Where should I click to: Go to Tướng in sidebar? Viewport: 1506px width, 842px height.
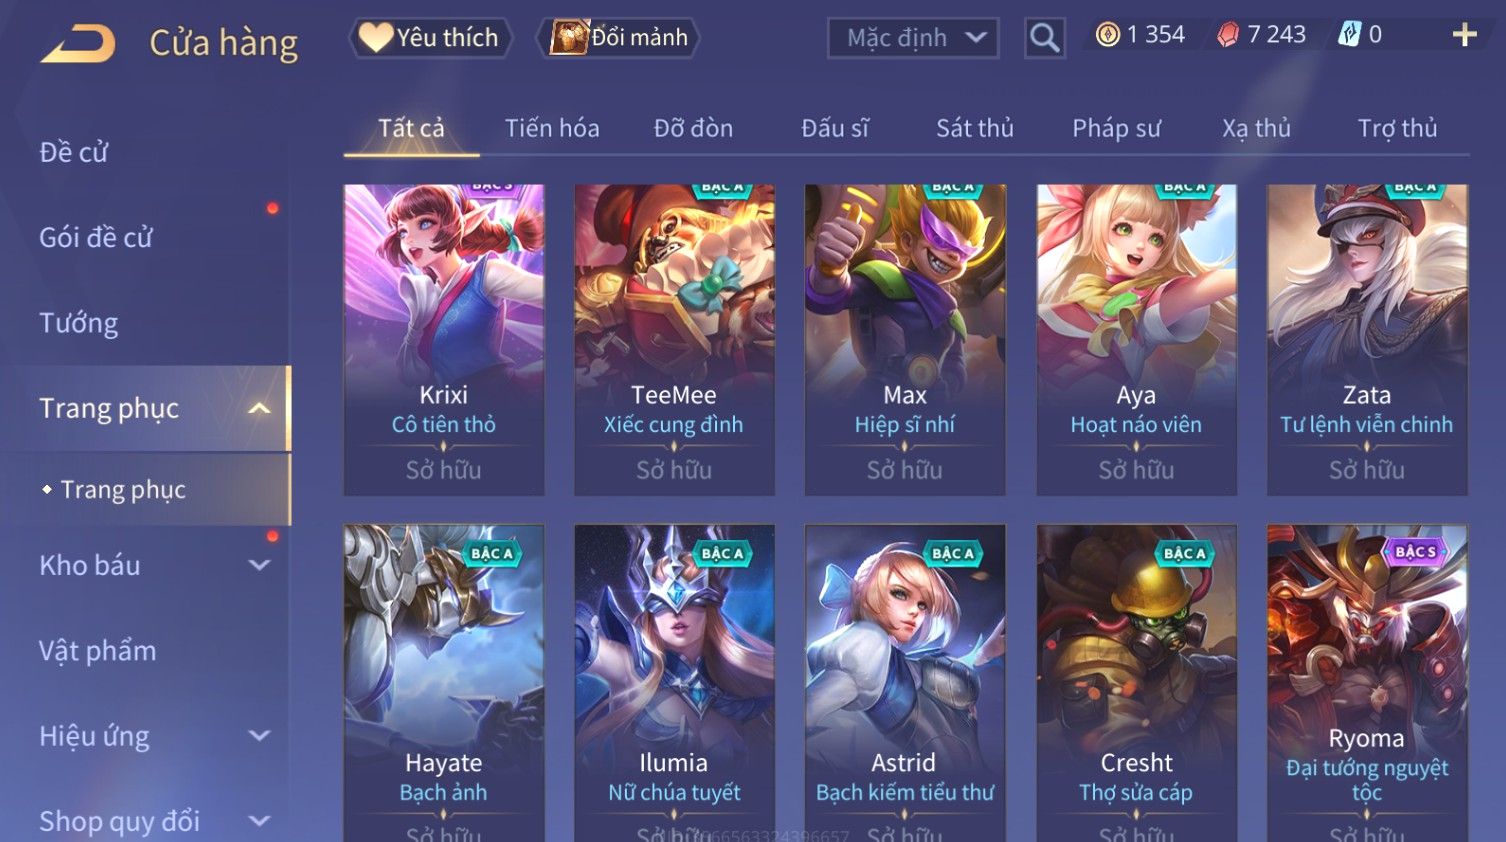[x=79, y=323]
